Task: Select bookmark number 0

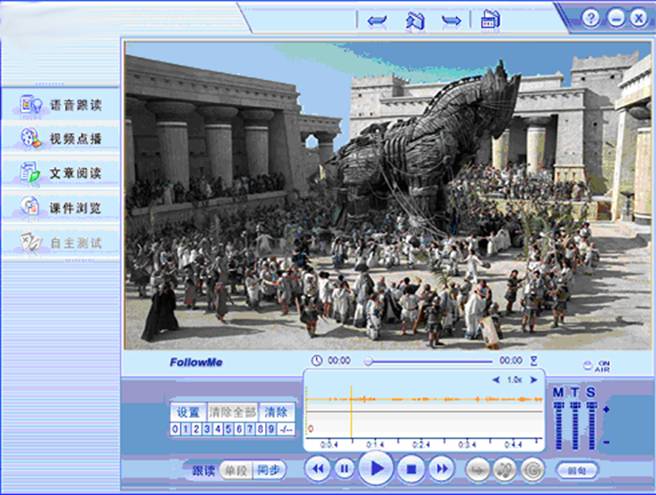Action: pyautogui.click(x=175, y=429)
